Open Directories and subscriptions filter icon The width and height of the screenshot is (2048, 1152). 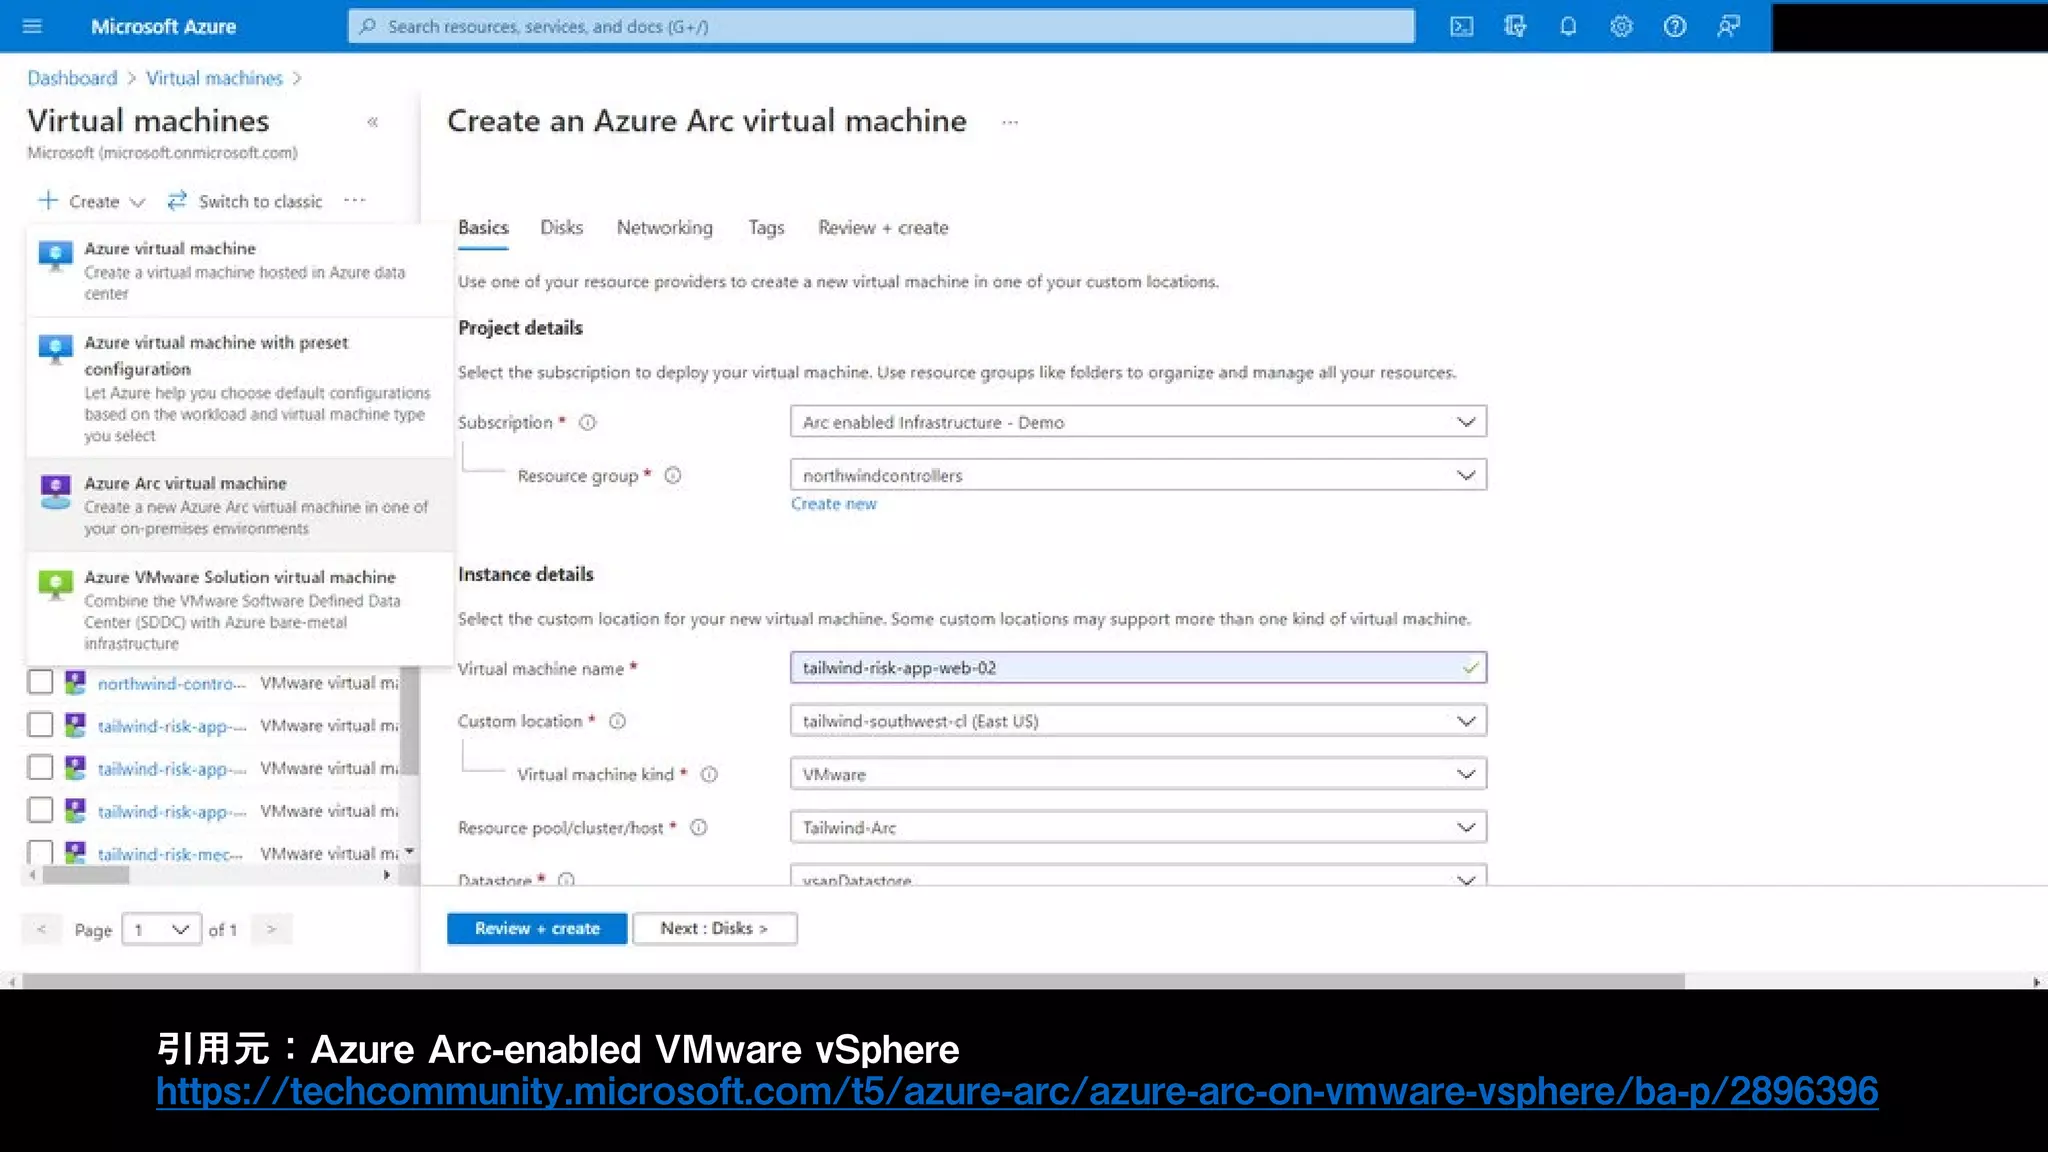pos(1514,26)
